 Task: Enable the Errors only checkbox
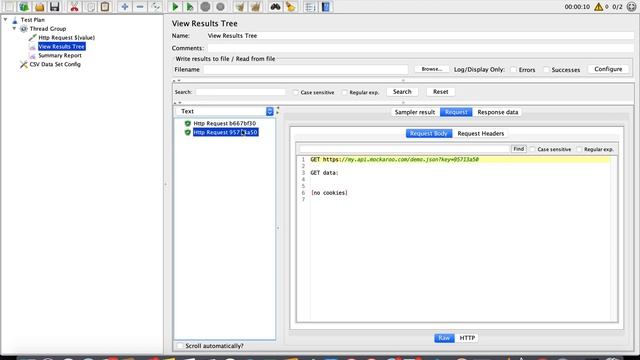pyautogui.click(x=514, y=70)
